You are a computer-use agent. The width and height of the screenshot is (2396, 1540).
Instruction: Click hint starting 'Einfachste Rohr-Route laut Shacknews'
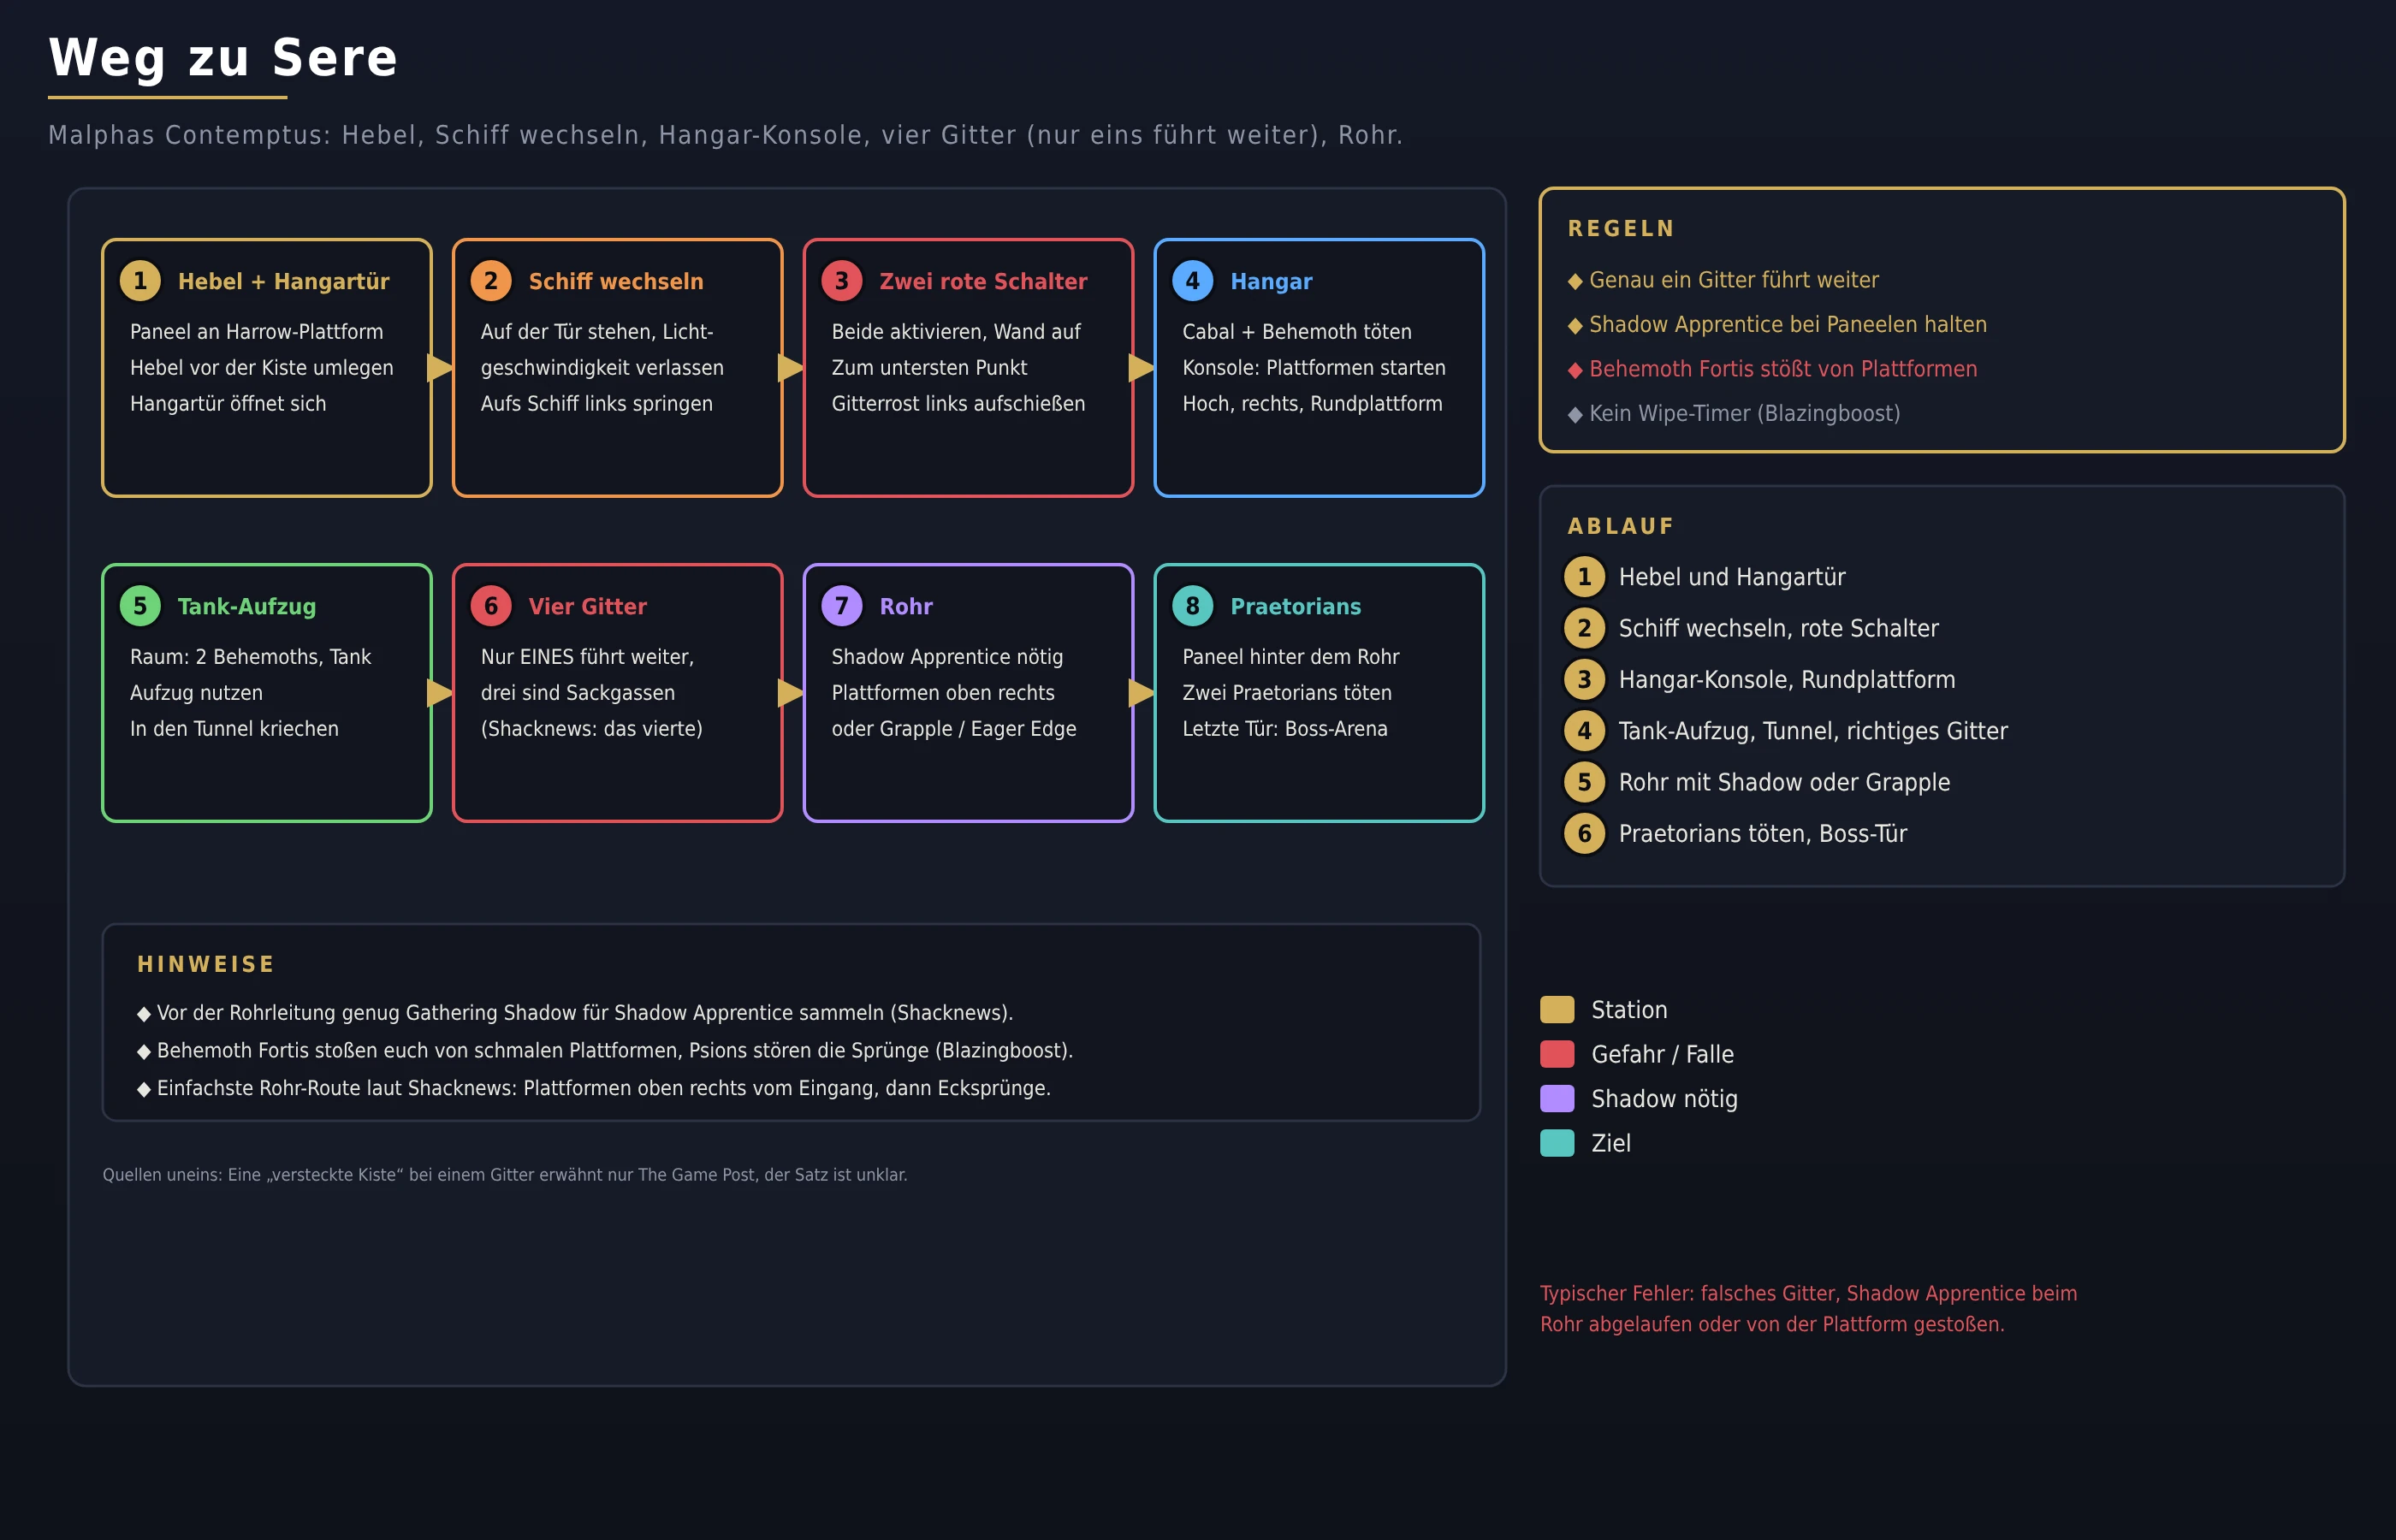(594, 1088)
